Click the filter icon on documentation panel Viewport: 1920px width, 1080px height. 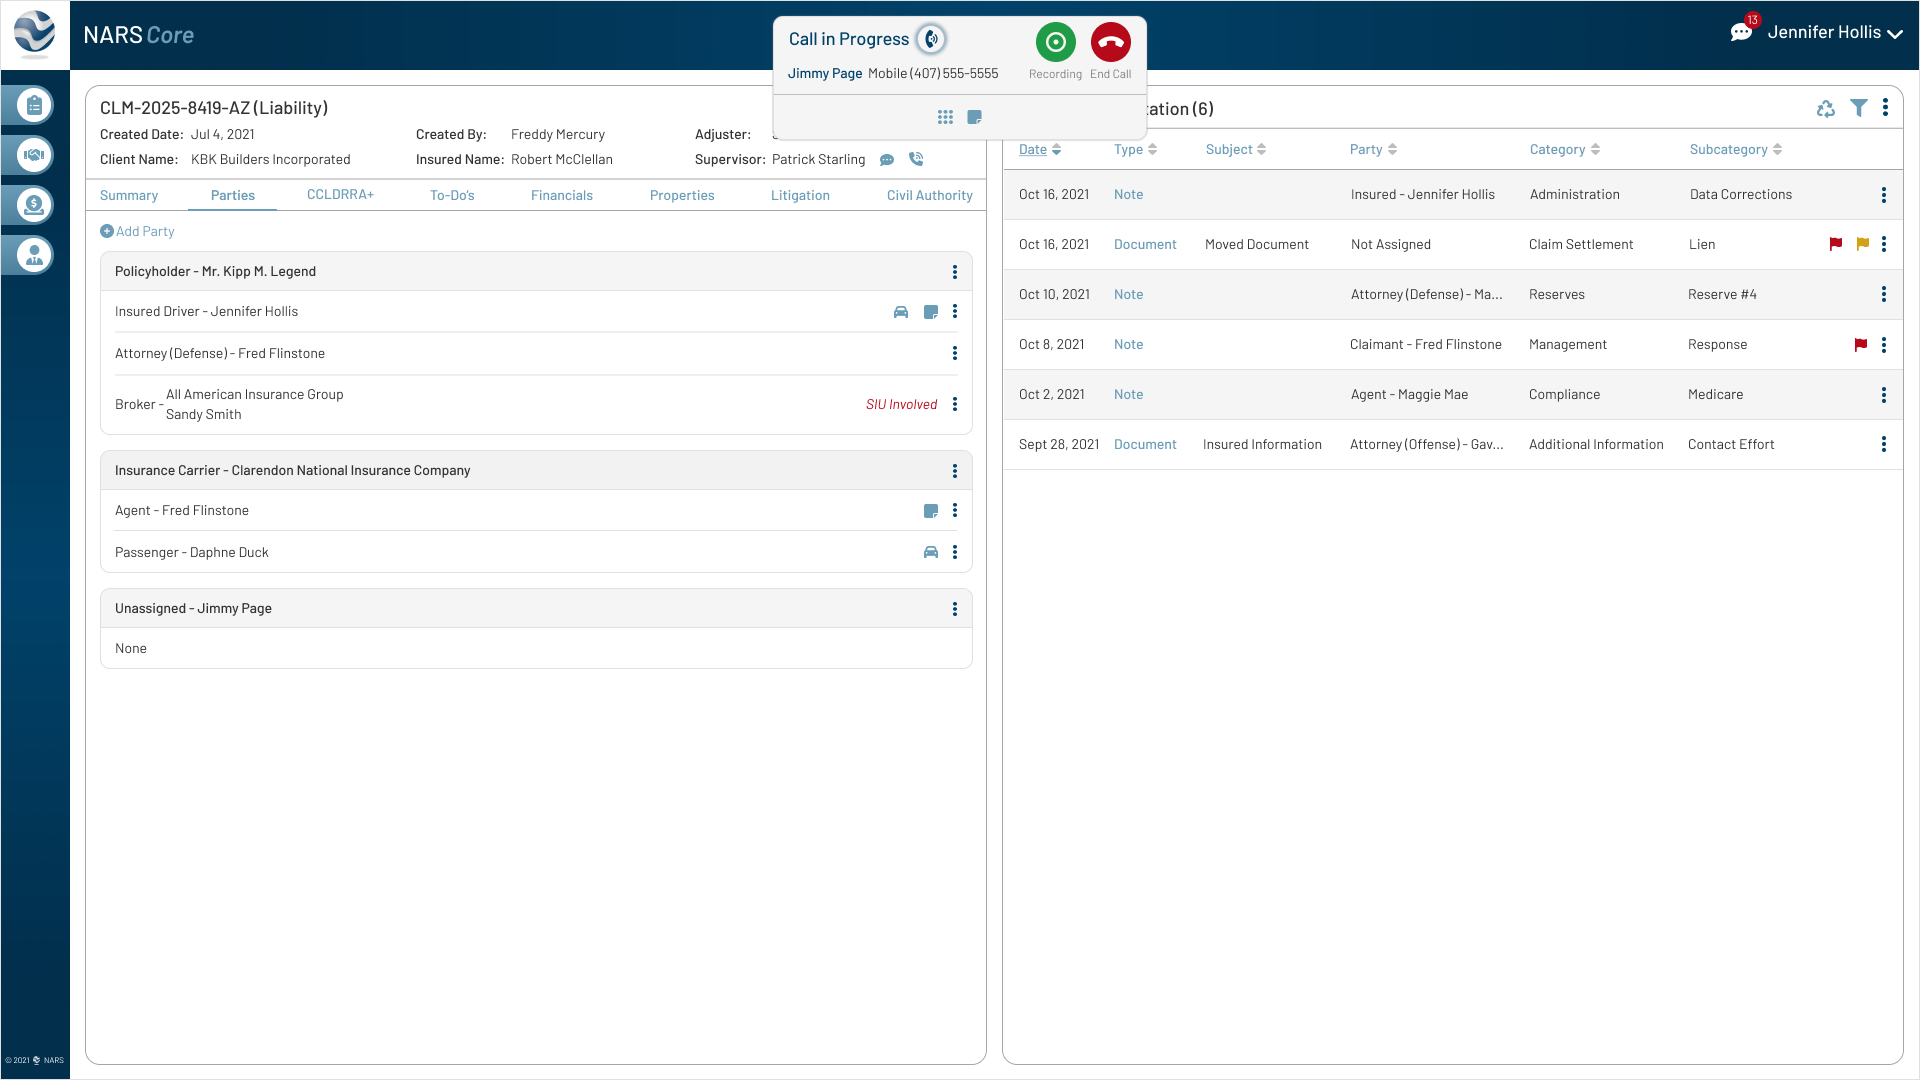coord(1859,108)
